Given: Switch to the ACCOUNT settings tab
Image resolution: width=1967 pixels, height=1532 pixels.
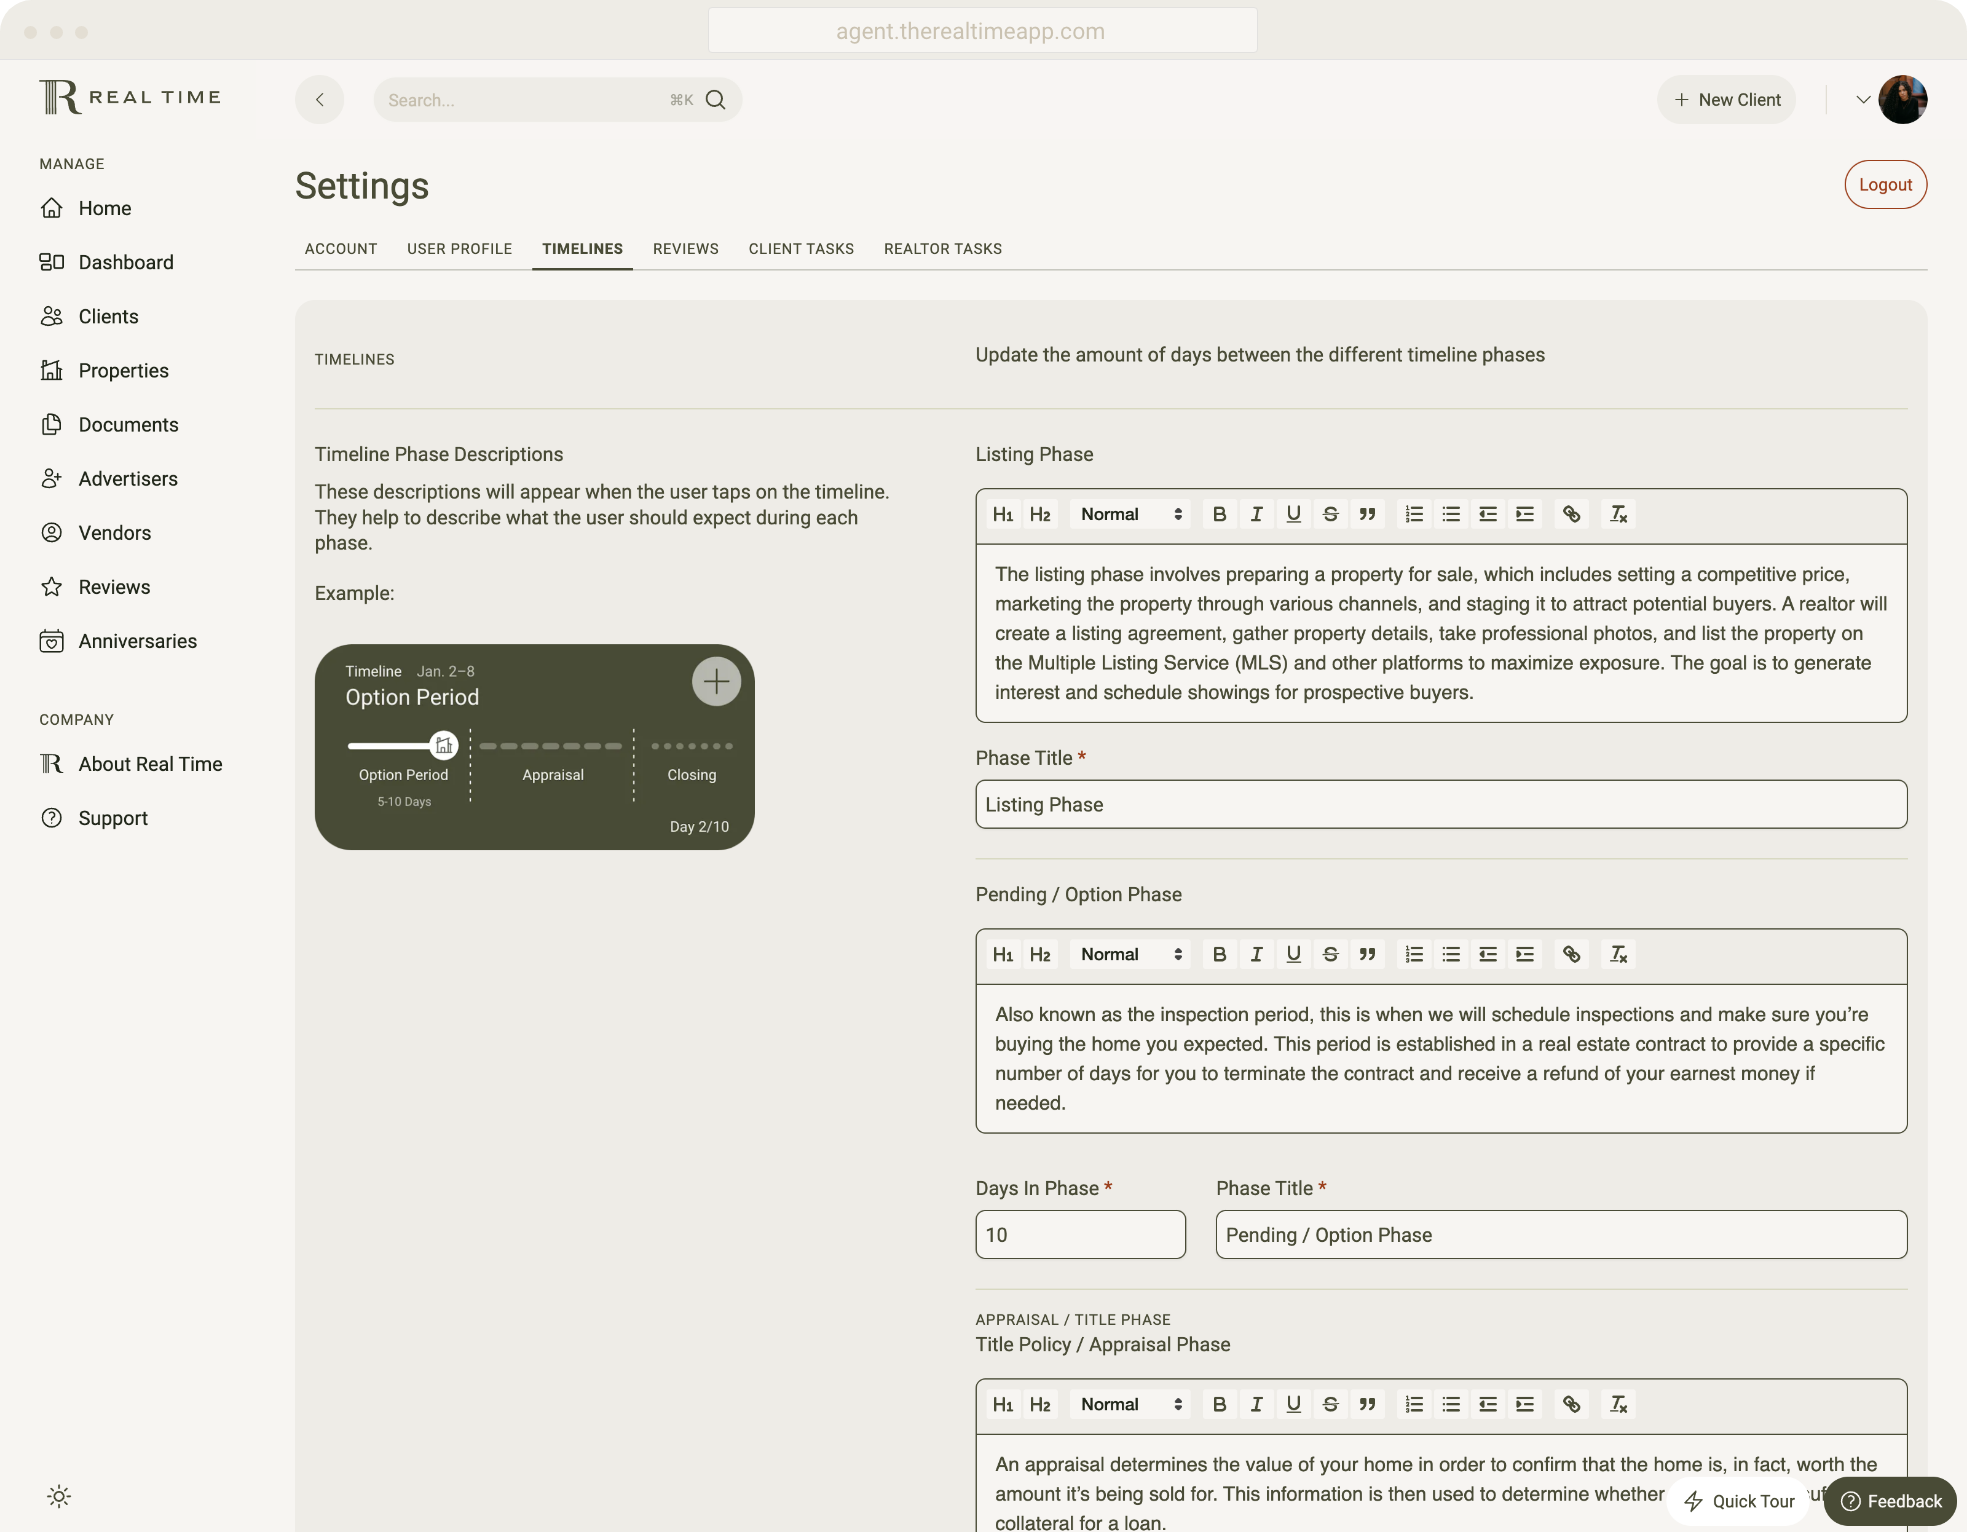Looking at the screenshot, I should [x=340, y=249].
